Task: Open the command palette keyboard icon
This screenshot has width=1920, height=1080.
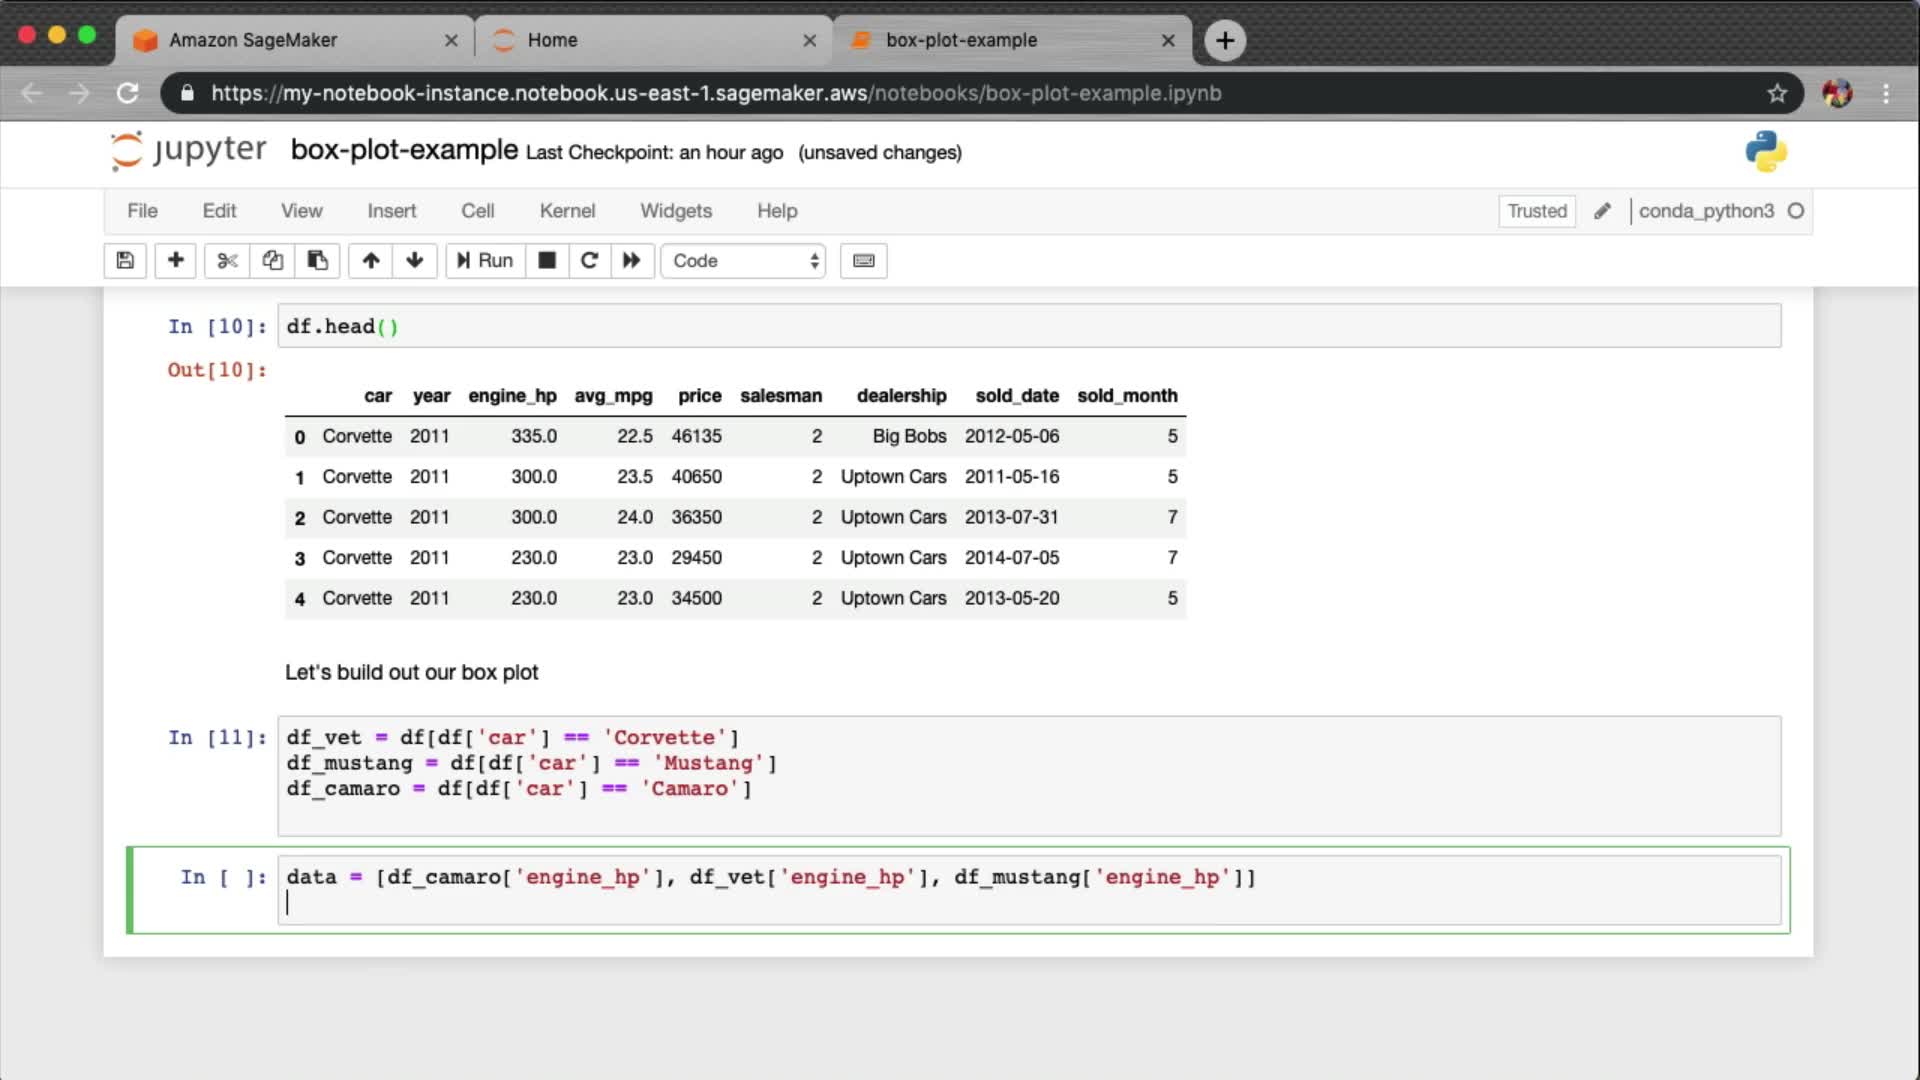Action: 863,261
